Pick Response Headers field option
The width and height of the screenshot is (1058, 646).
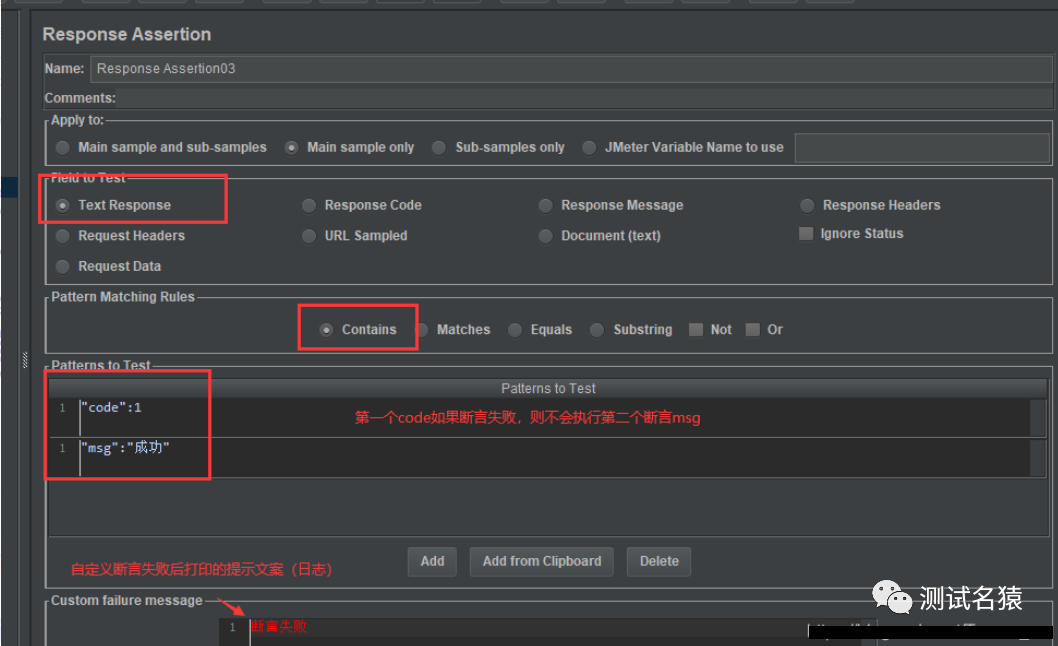[x=870, y=205]
